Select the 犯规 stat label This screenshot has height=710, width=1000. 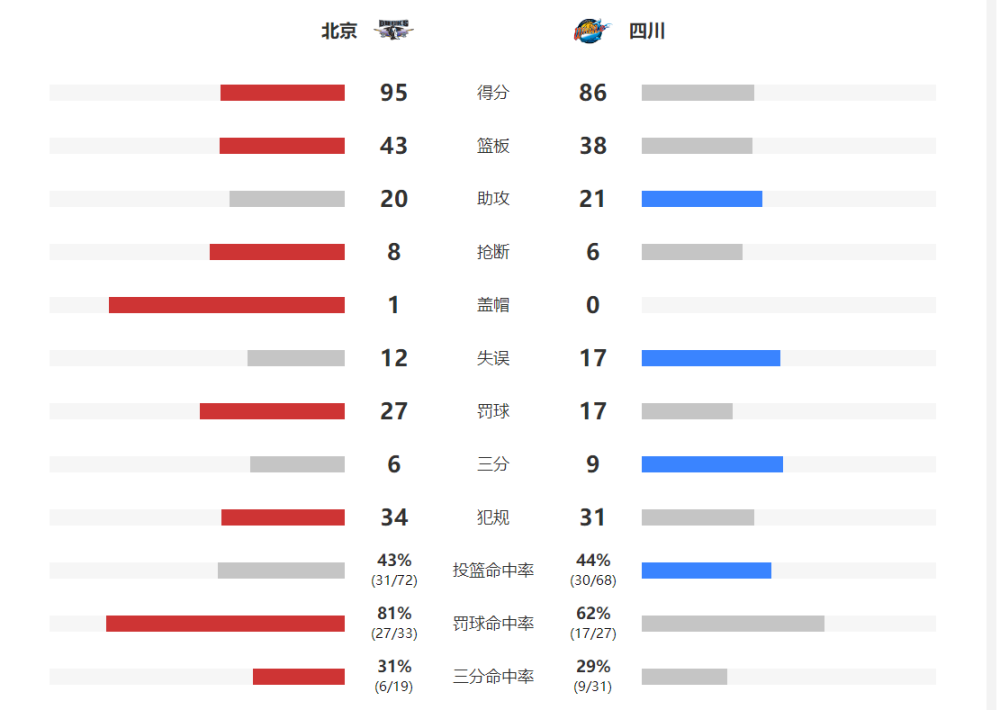click(493, 517)
